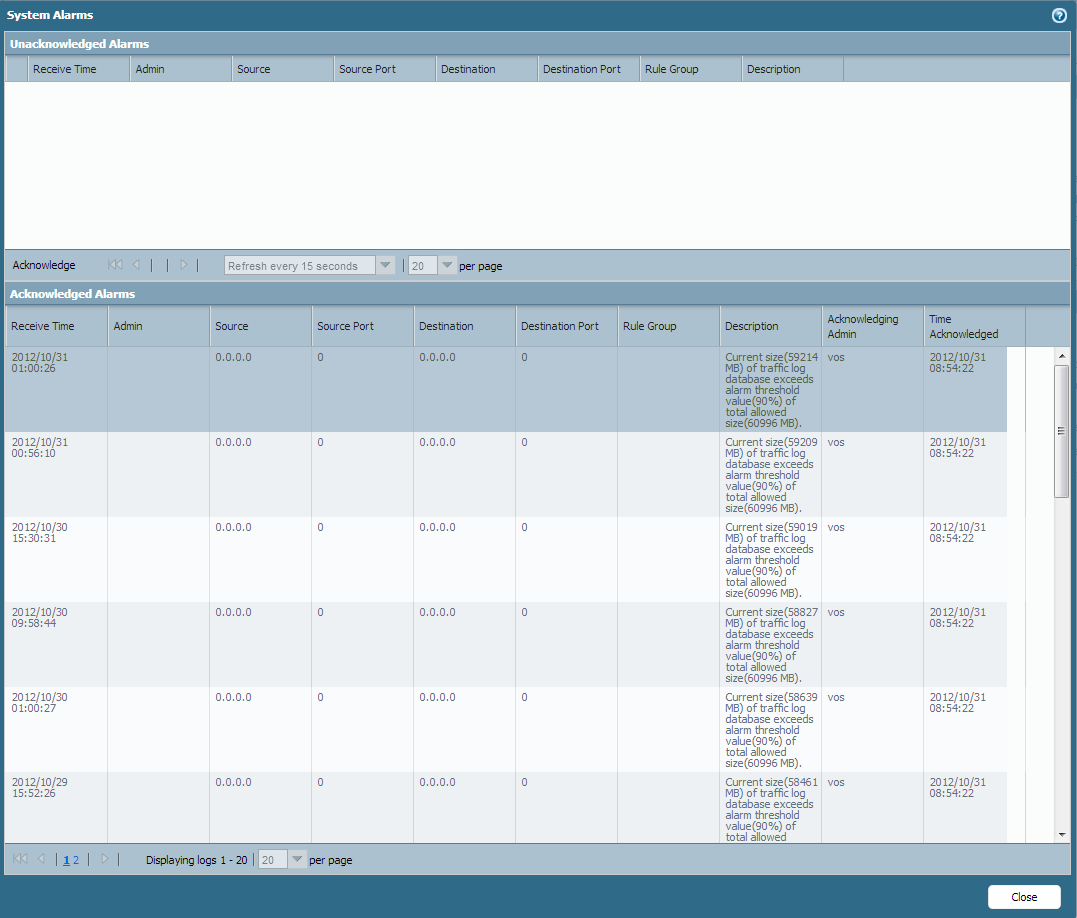Image resolution: width=1077 pixels, height=918 pixels.
Task: Click the Unacknowledged Alarms section header
Action: (537, 43)
